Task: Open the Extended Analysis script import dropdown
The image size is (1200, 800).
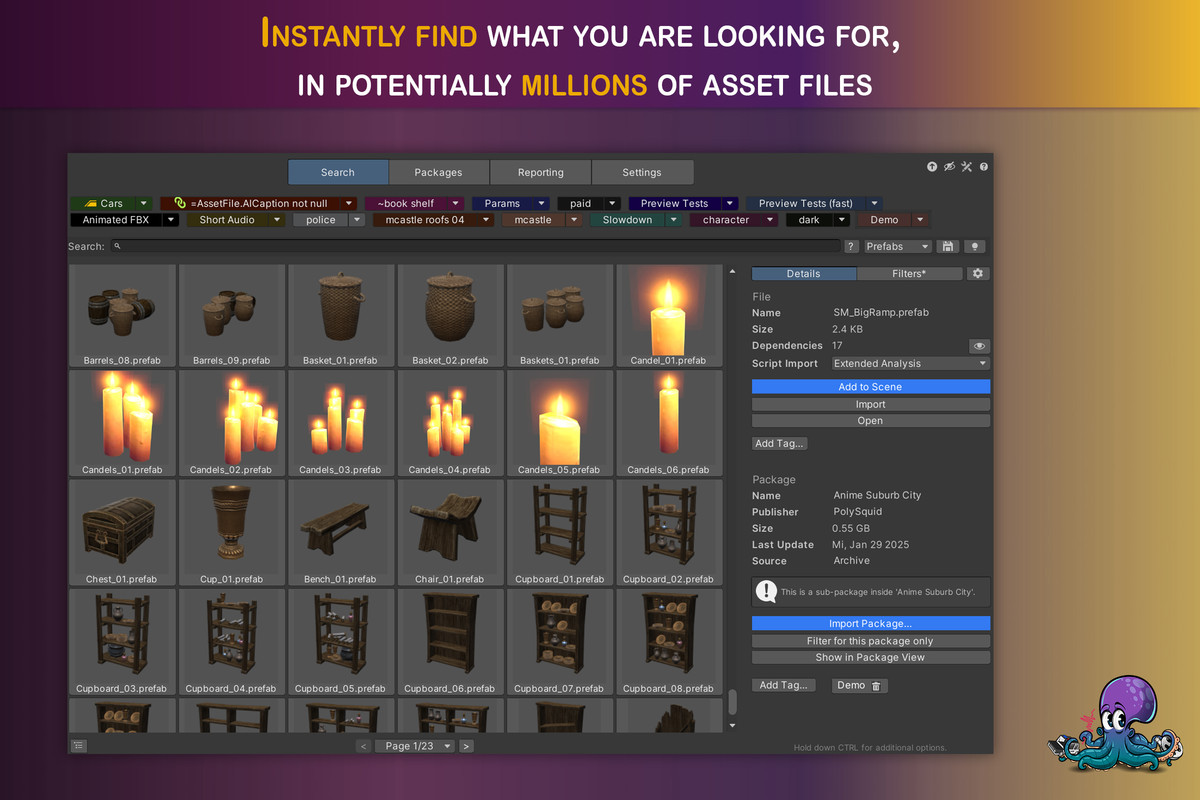Action: click(x=909, y=363)
